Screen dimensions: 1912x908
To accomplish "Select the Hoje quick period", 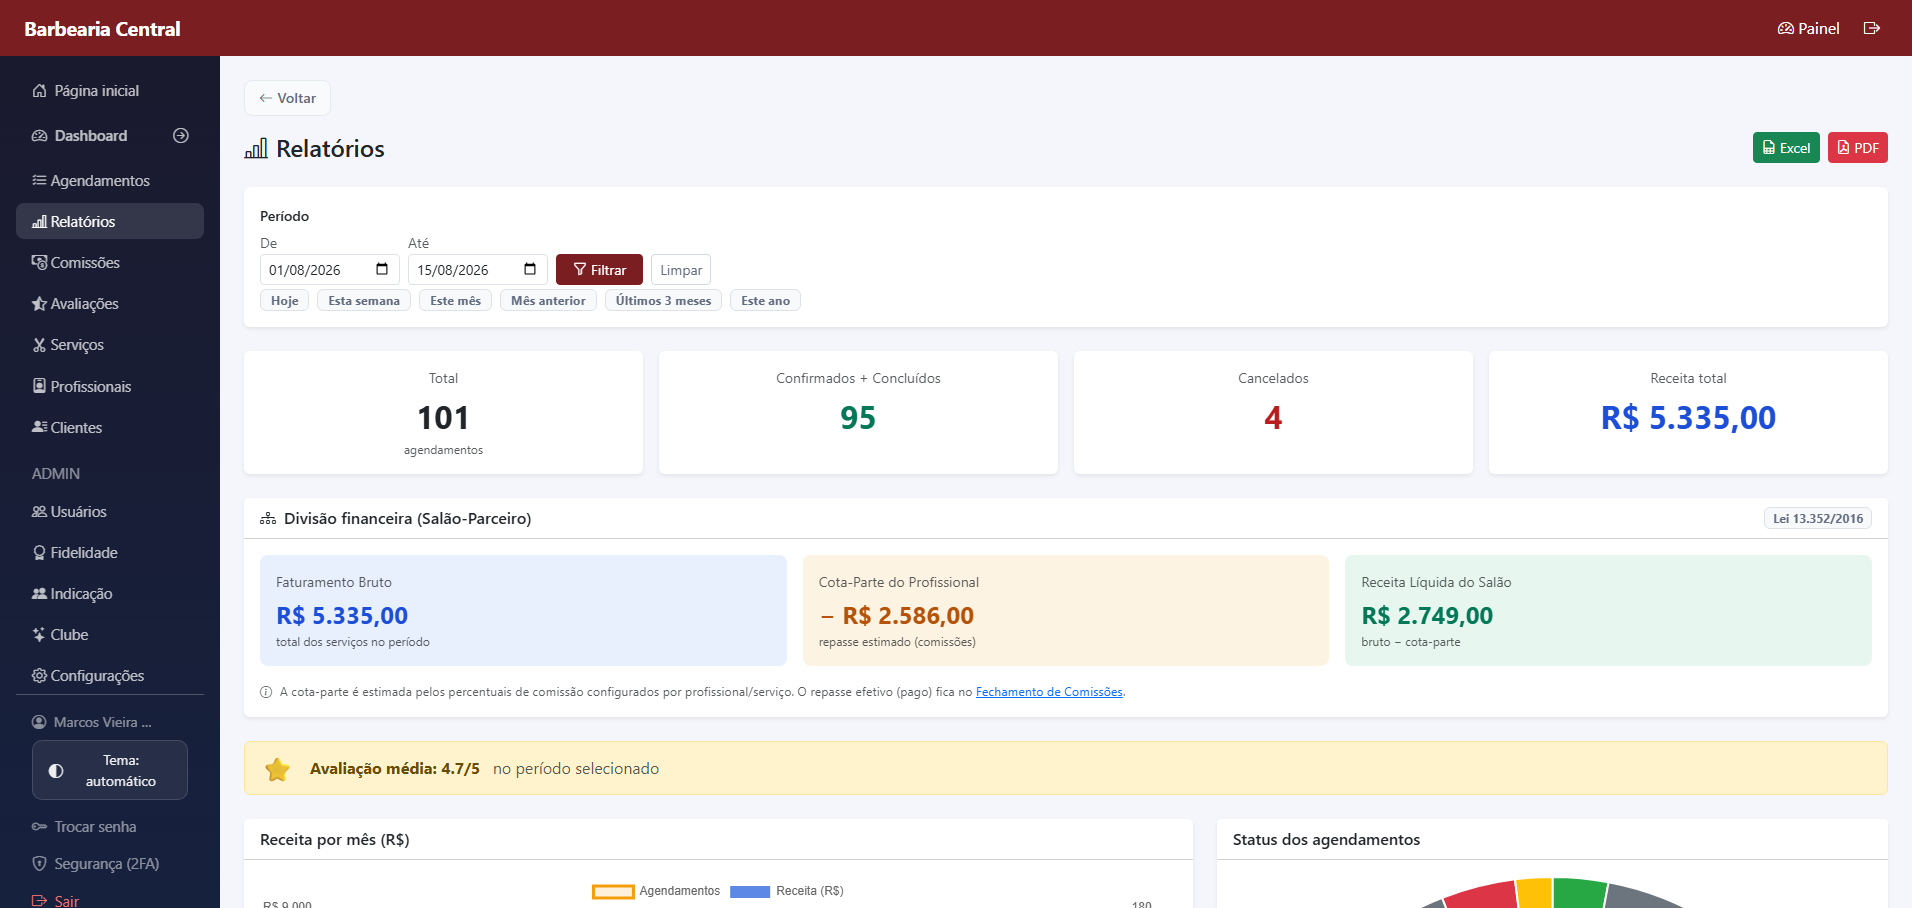I will pos(284,301).
